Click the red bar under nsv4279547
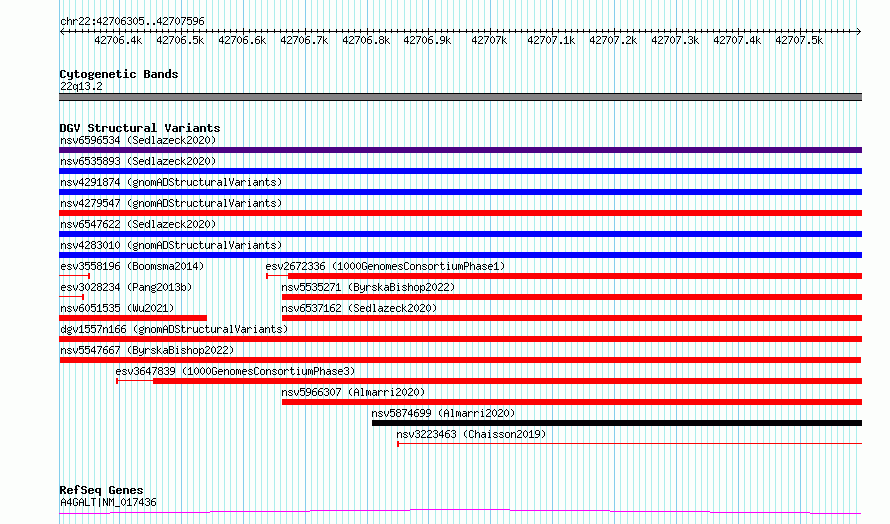890x524 pixels. pyautogui.click(x=460, y=213)
